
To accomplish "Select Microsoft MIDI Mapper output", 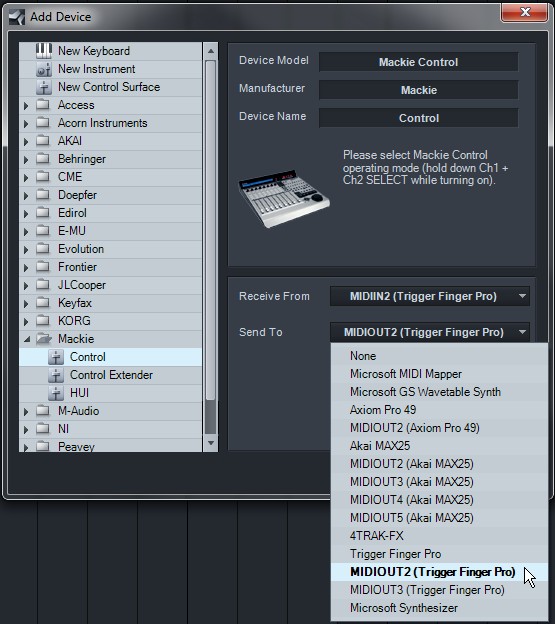I will (x=439, y=374).
